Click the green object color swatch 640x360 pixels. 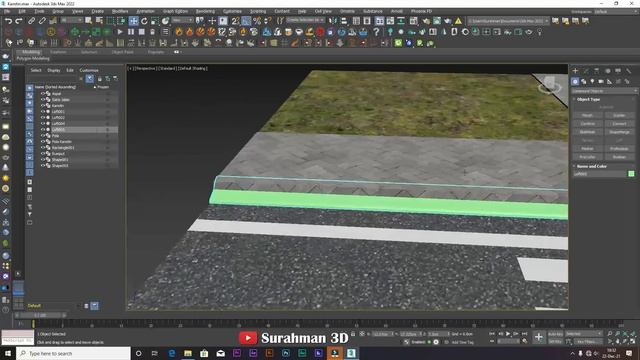click(631, 174)
